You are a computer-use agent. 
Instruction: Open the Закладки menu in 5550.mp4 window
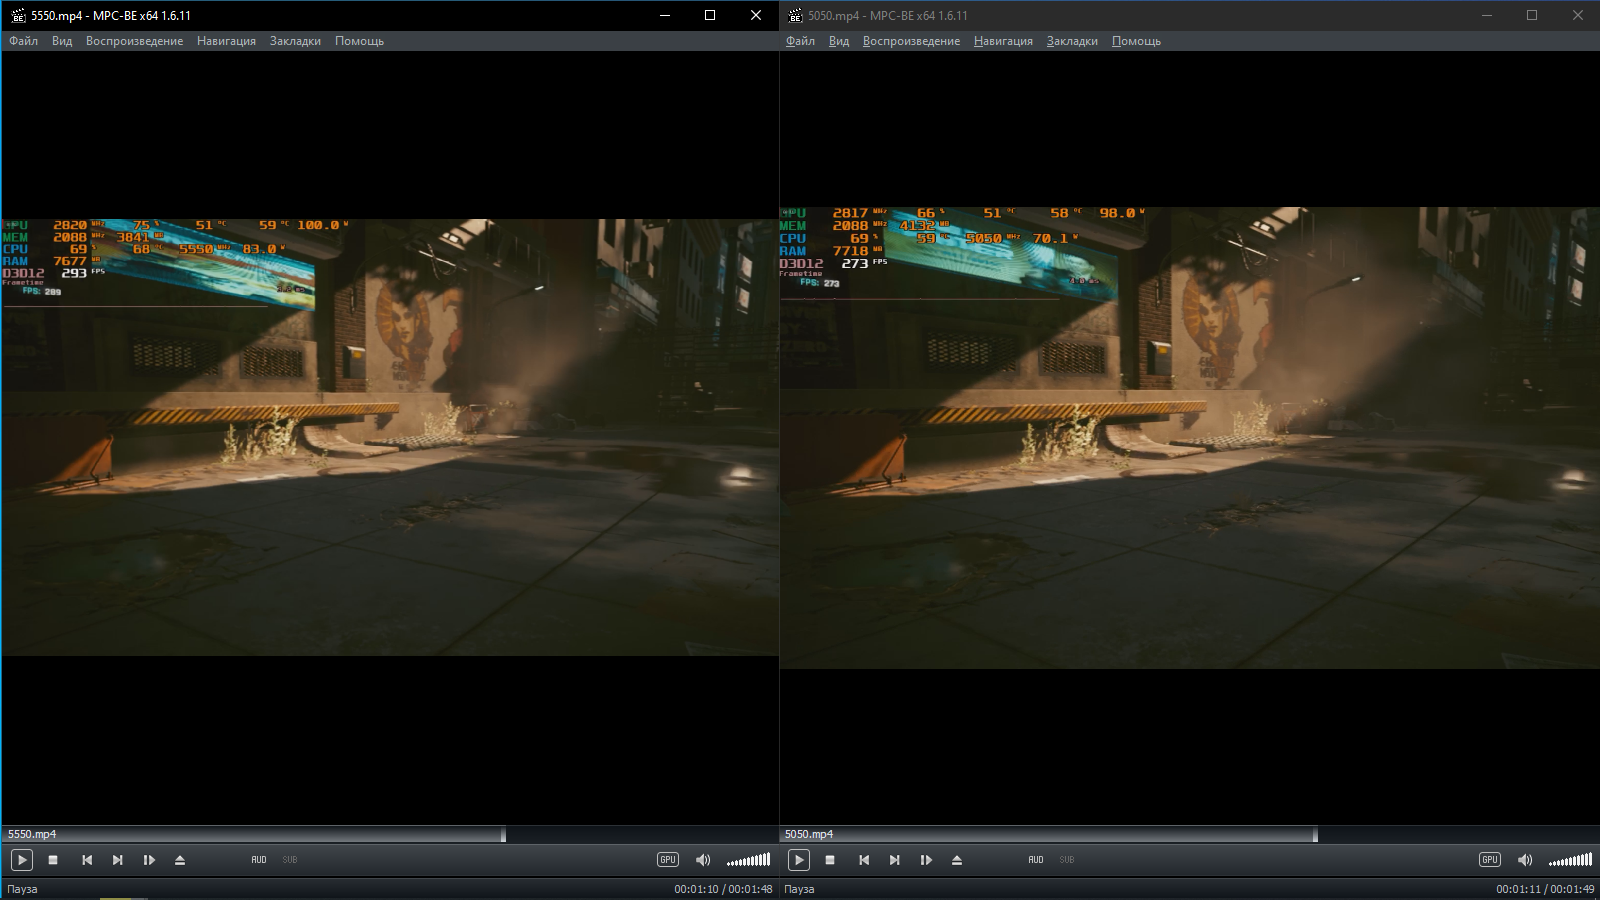tap(295, 41)
